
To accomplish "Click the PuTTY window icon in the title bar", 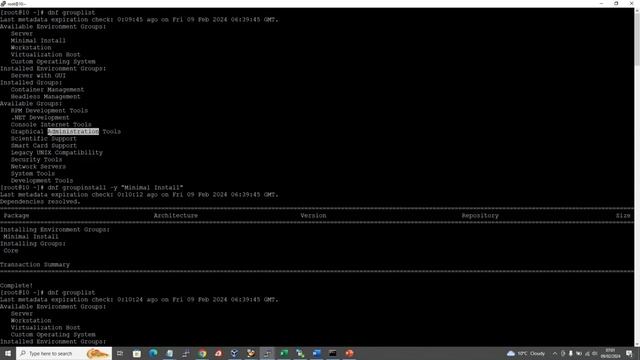I will pos(3,3).
